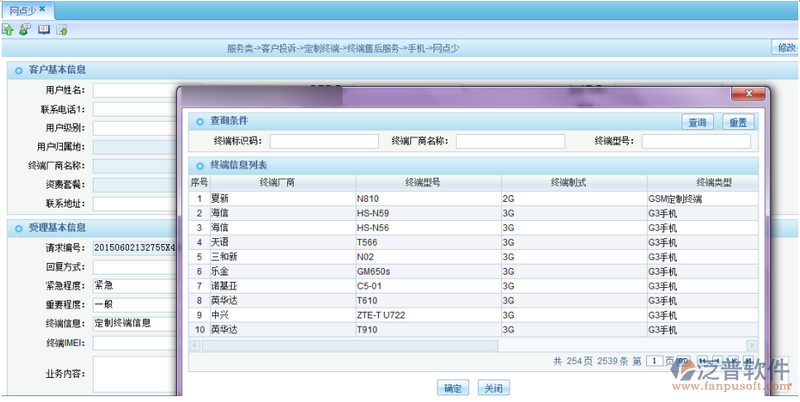
Task: Click the green up-arrow toolbar icon
Action: point(9,30)
